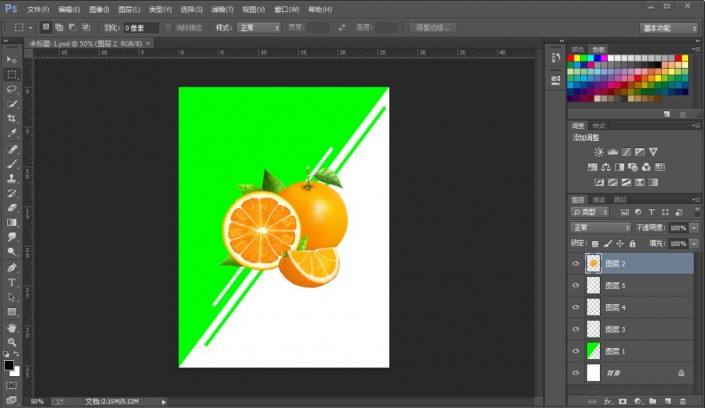Open the 图像(I) menu
The image size is (705, 408).
tap(99, 9)
